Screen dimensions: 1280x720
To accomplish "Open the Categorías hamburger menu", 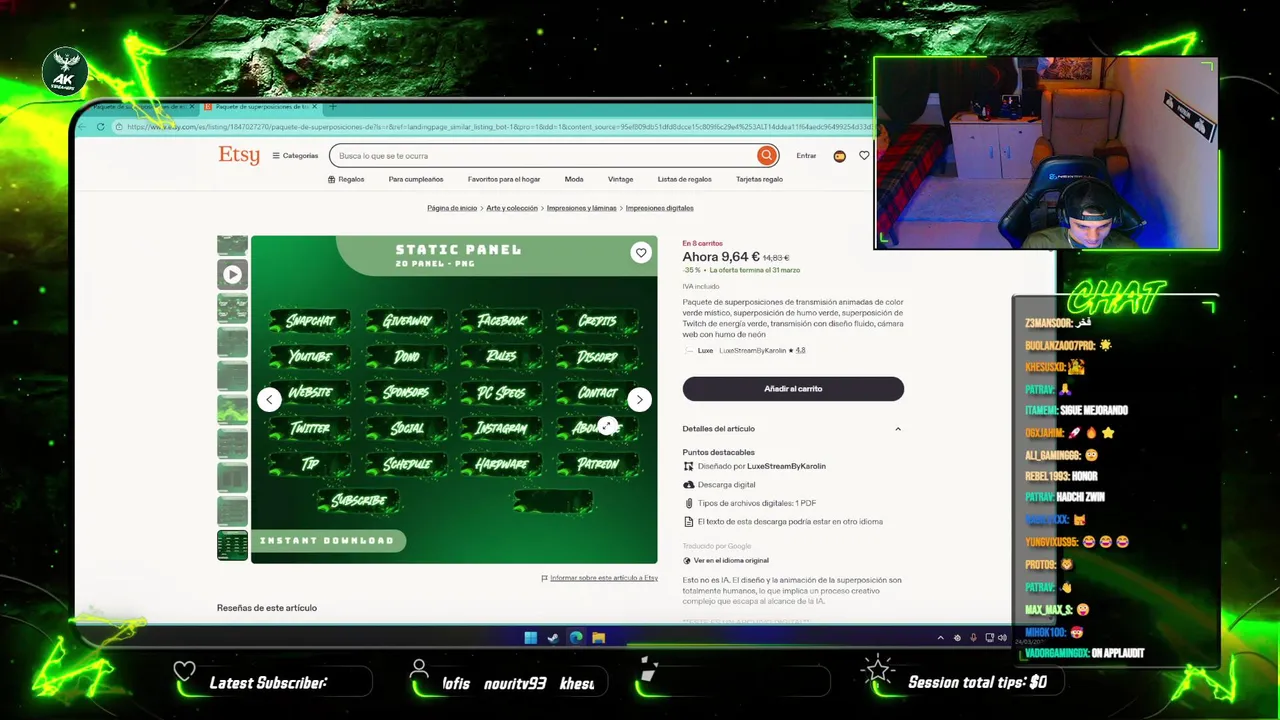I will click(x=296, y=156).
